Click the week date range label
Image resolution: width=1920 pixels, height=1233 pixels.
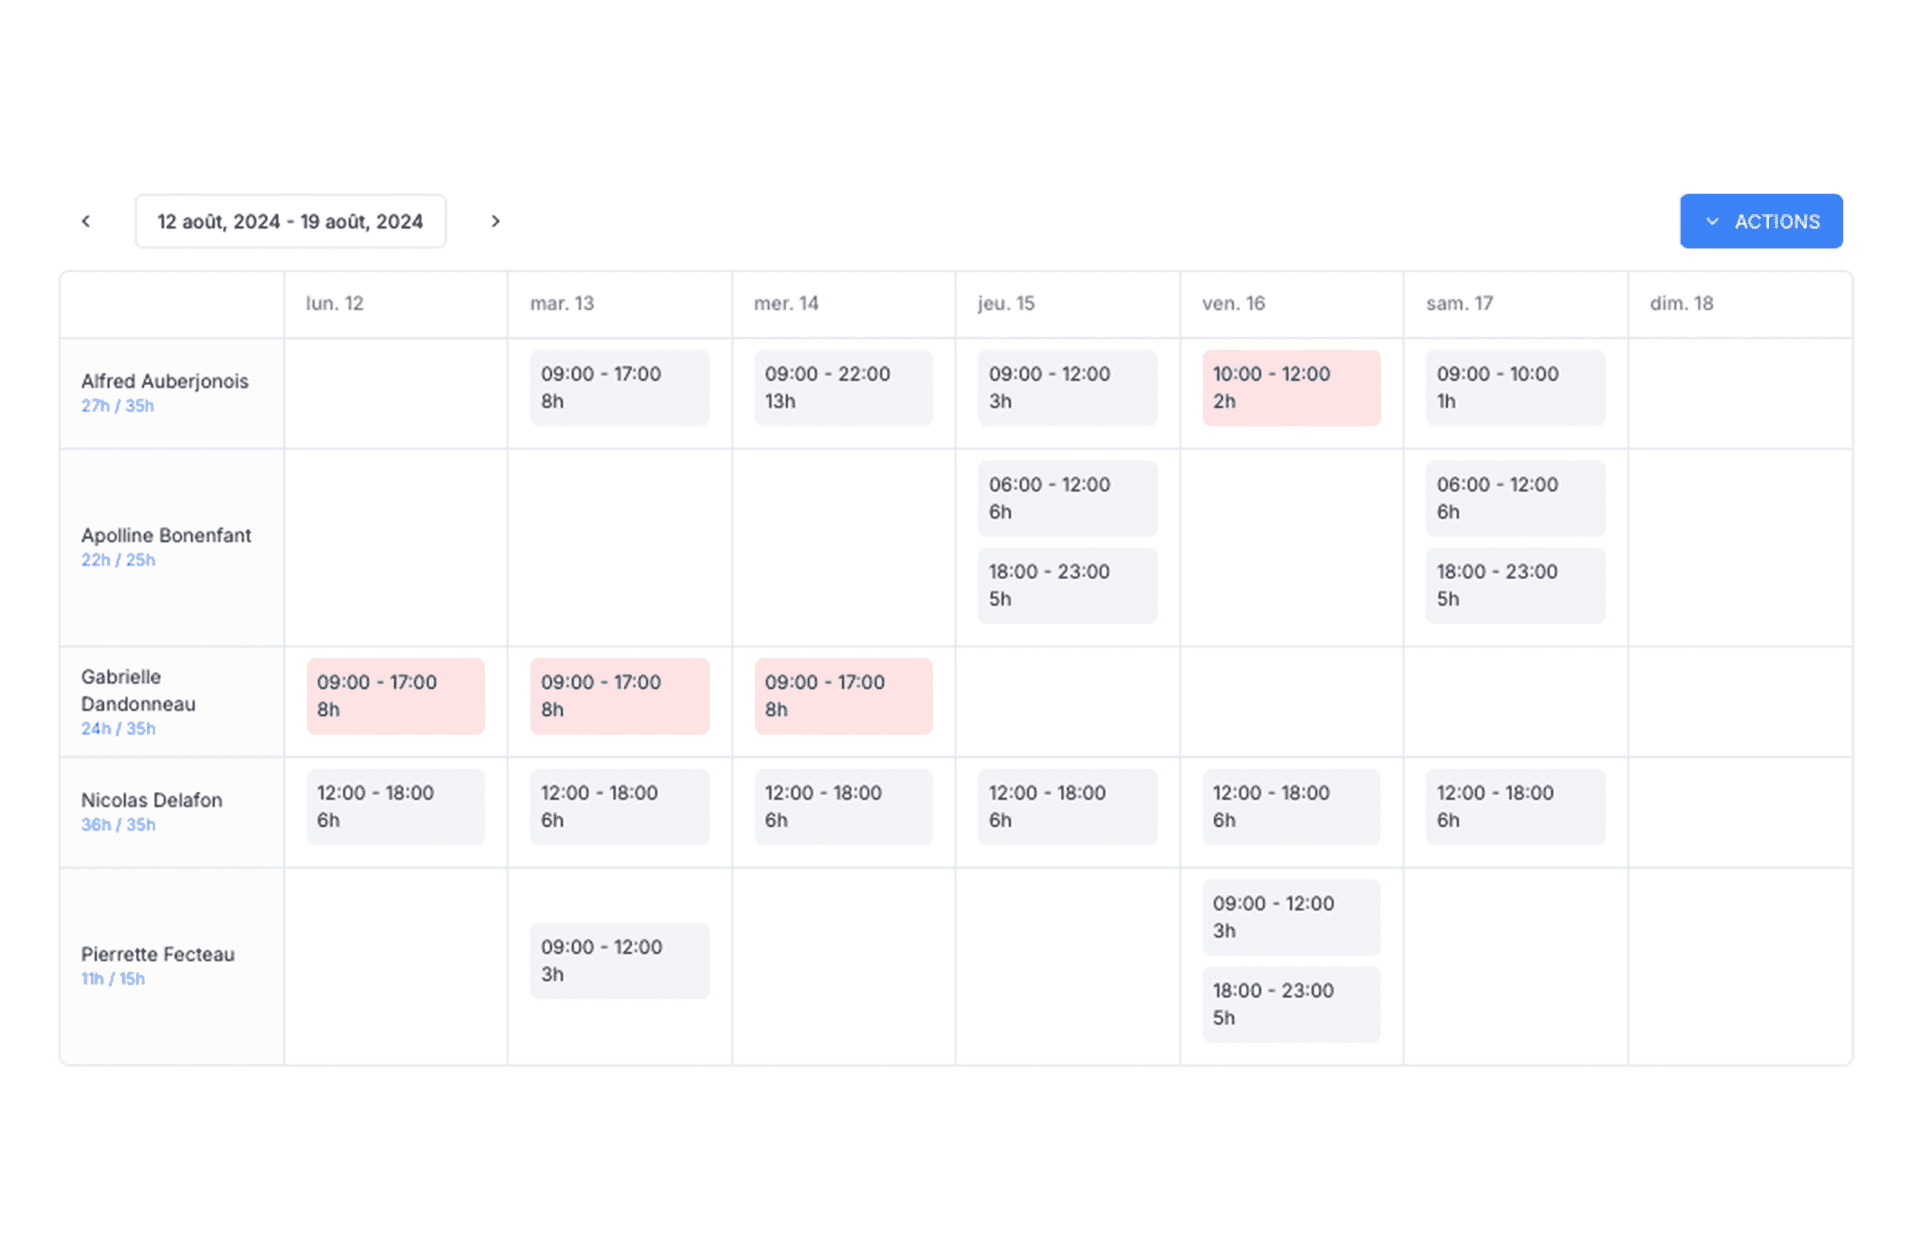291,221
